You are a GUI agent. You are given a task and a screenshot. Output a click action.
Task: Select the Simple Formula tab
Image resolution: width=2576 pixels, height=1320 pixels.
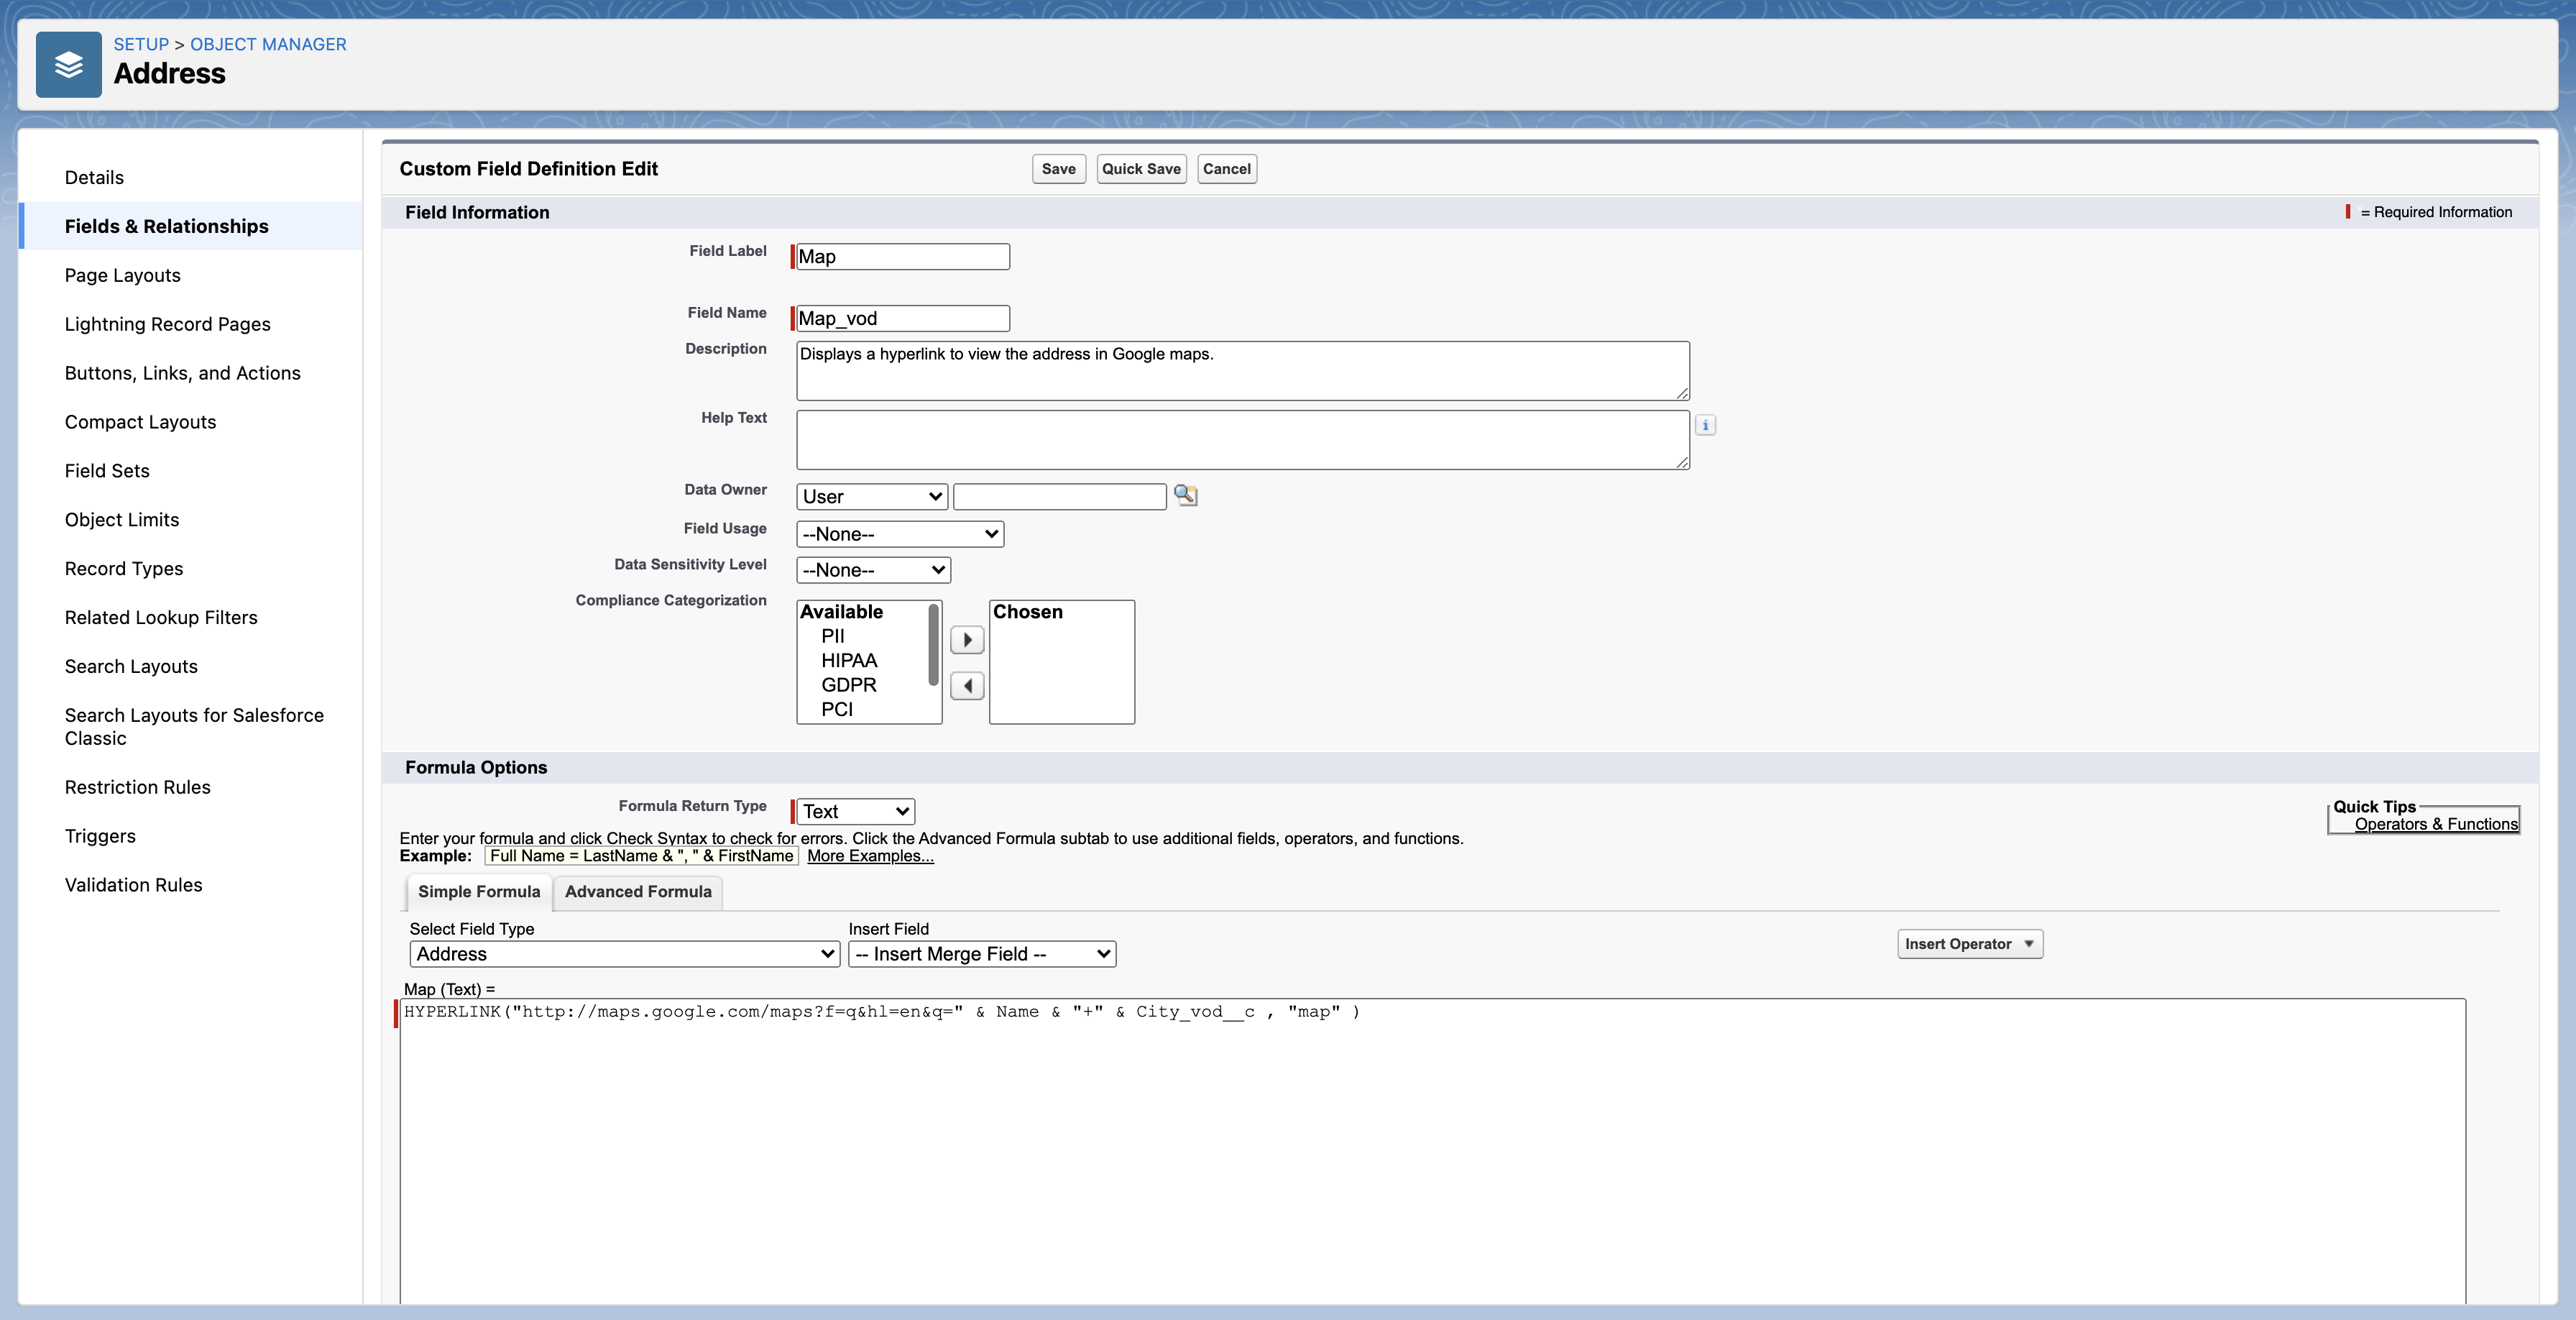coord(478,892)
